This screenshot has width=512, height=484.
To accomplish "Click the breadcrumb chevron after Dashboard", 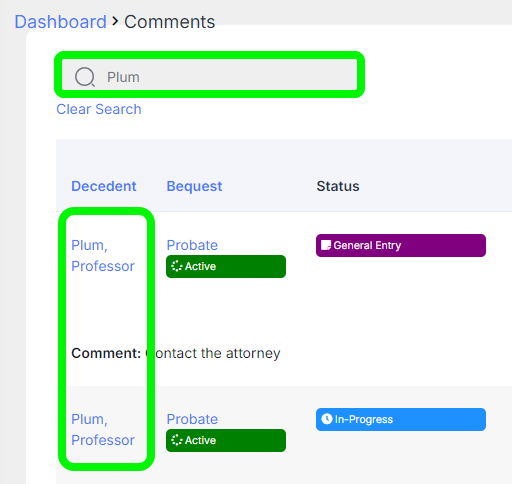I will (x=115, y=21).
